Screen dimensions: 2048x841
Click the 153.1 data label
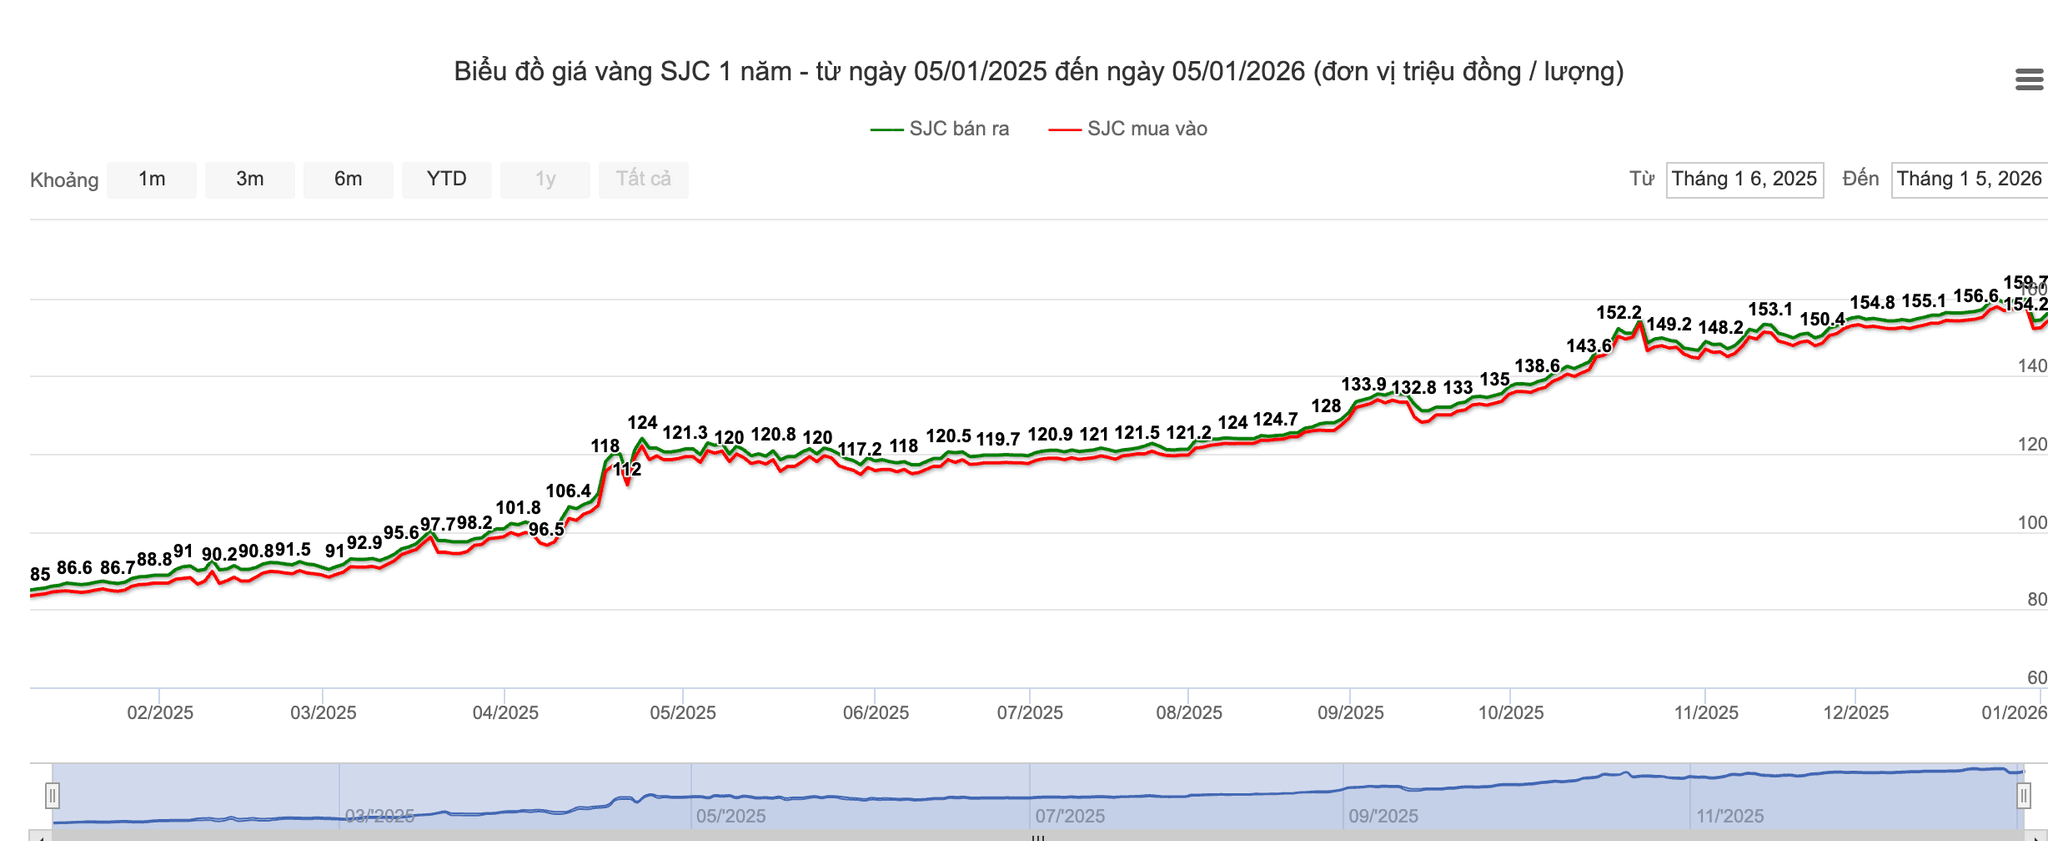(x=1770, y=310)
